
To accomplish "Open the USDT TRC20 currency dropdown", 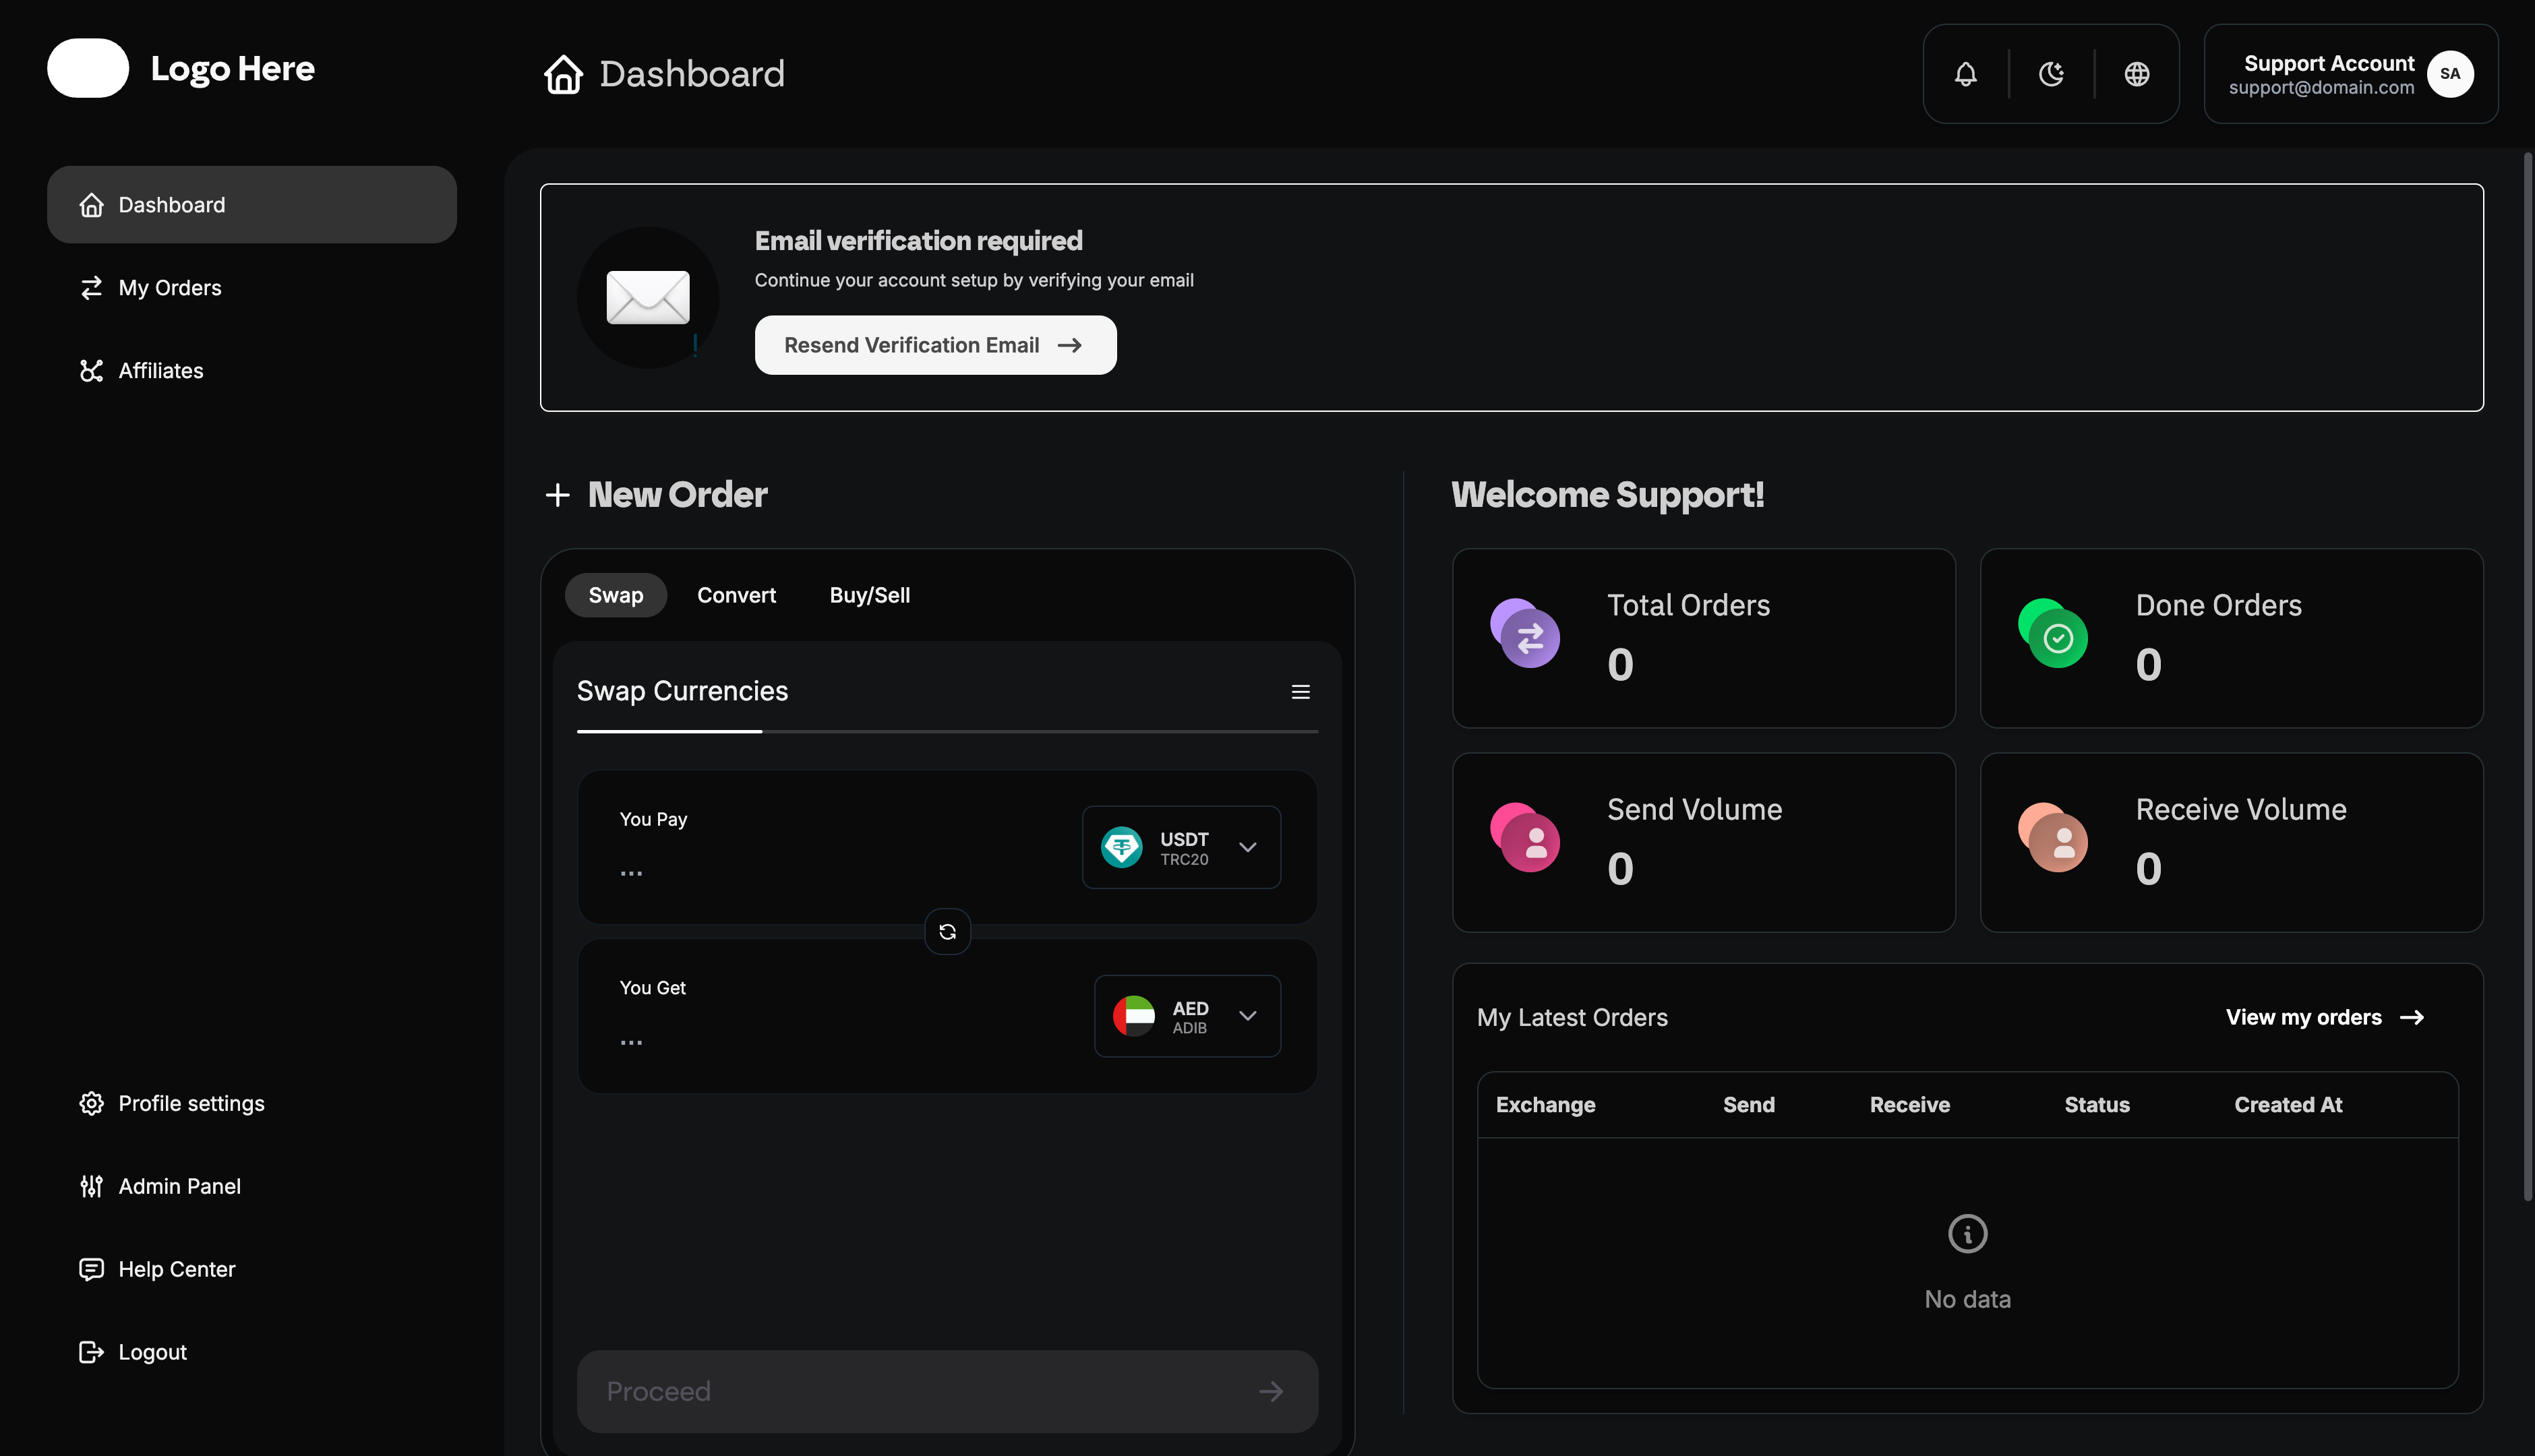I will click(1181, 847).
